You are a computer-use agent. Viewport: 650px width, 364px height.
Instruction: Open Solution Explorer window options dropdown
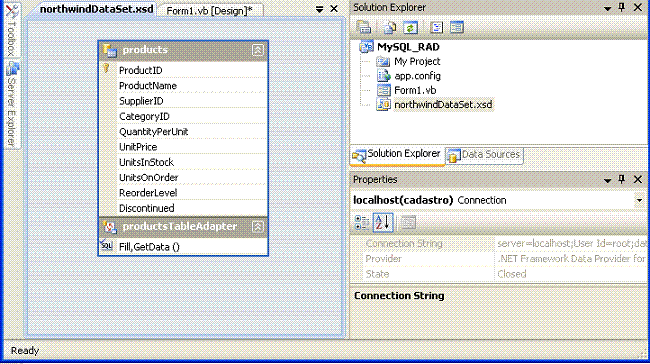[607, 8]
